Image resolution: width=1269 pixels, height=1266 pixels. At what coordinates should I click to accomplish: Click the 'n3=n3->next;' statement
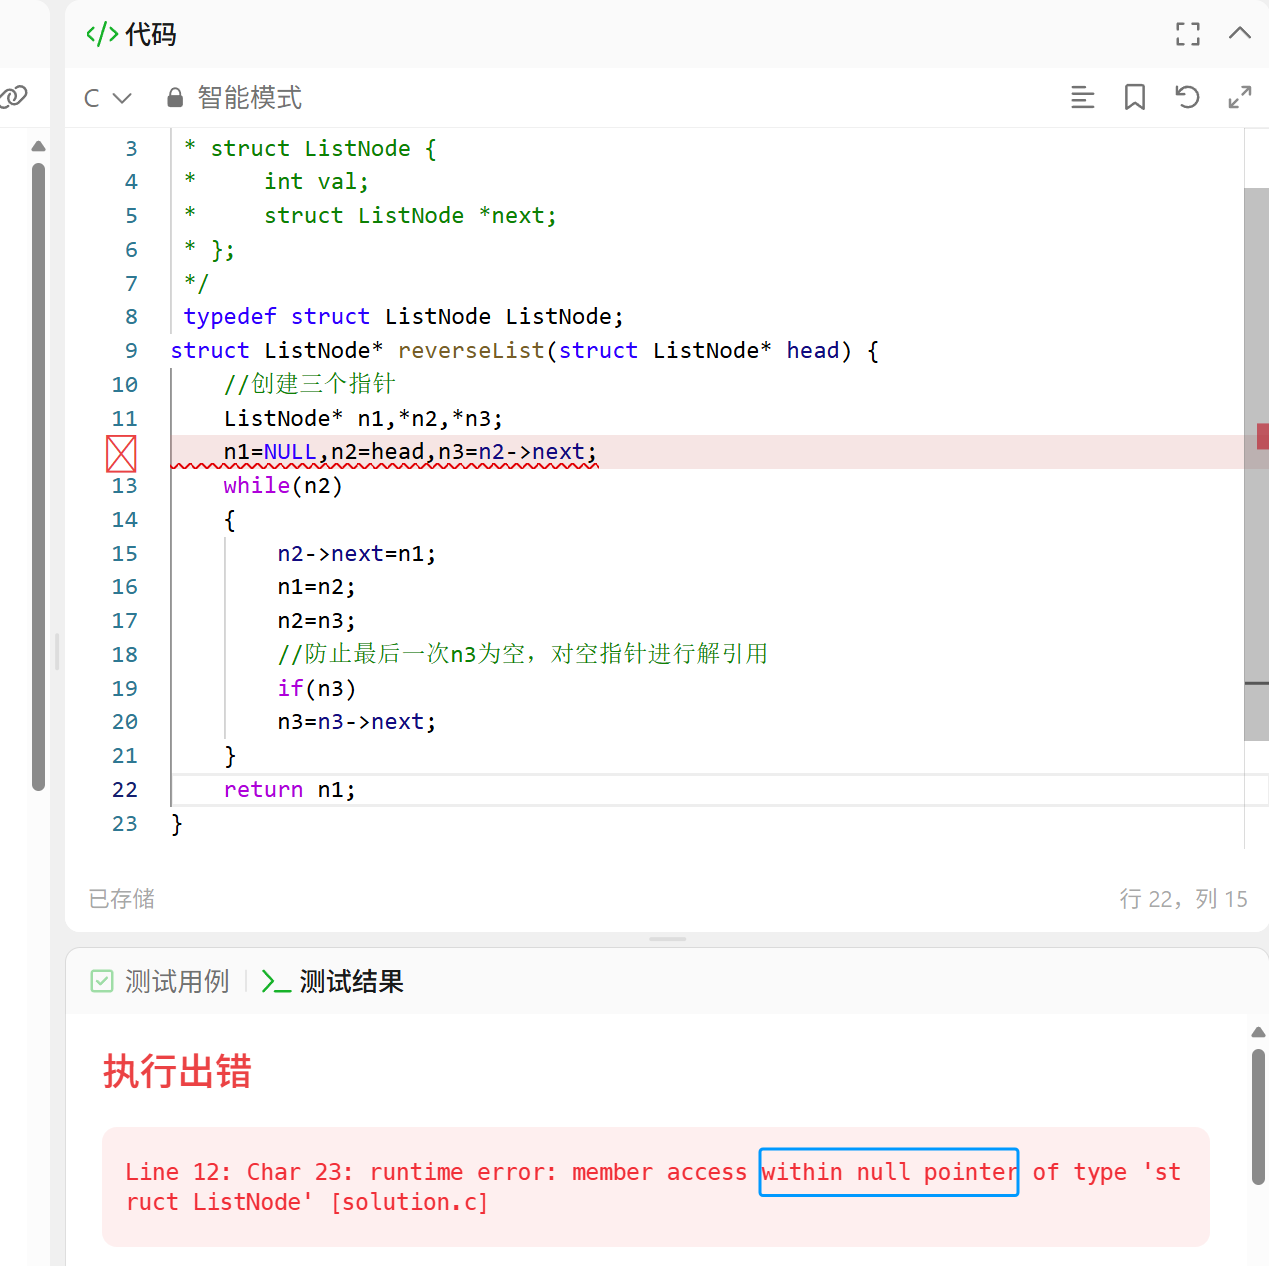(x=357, y=722)
